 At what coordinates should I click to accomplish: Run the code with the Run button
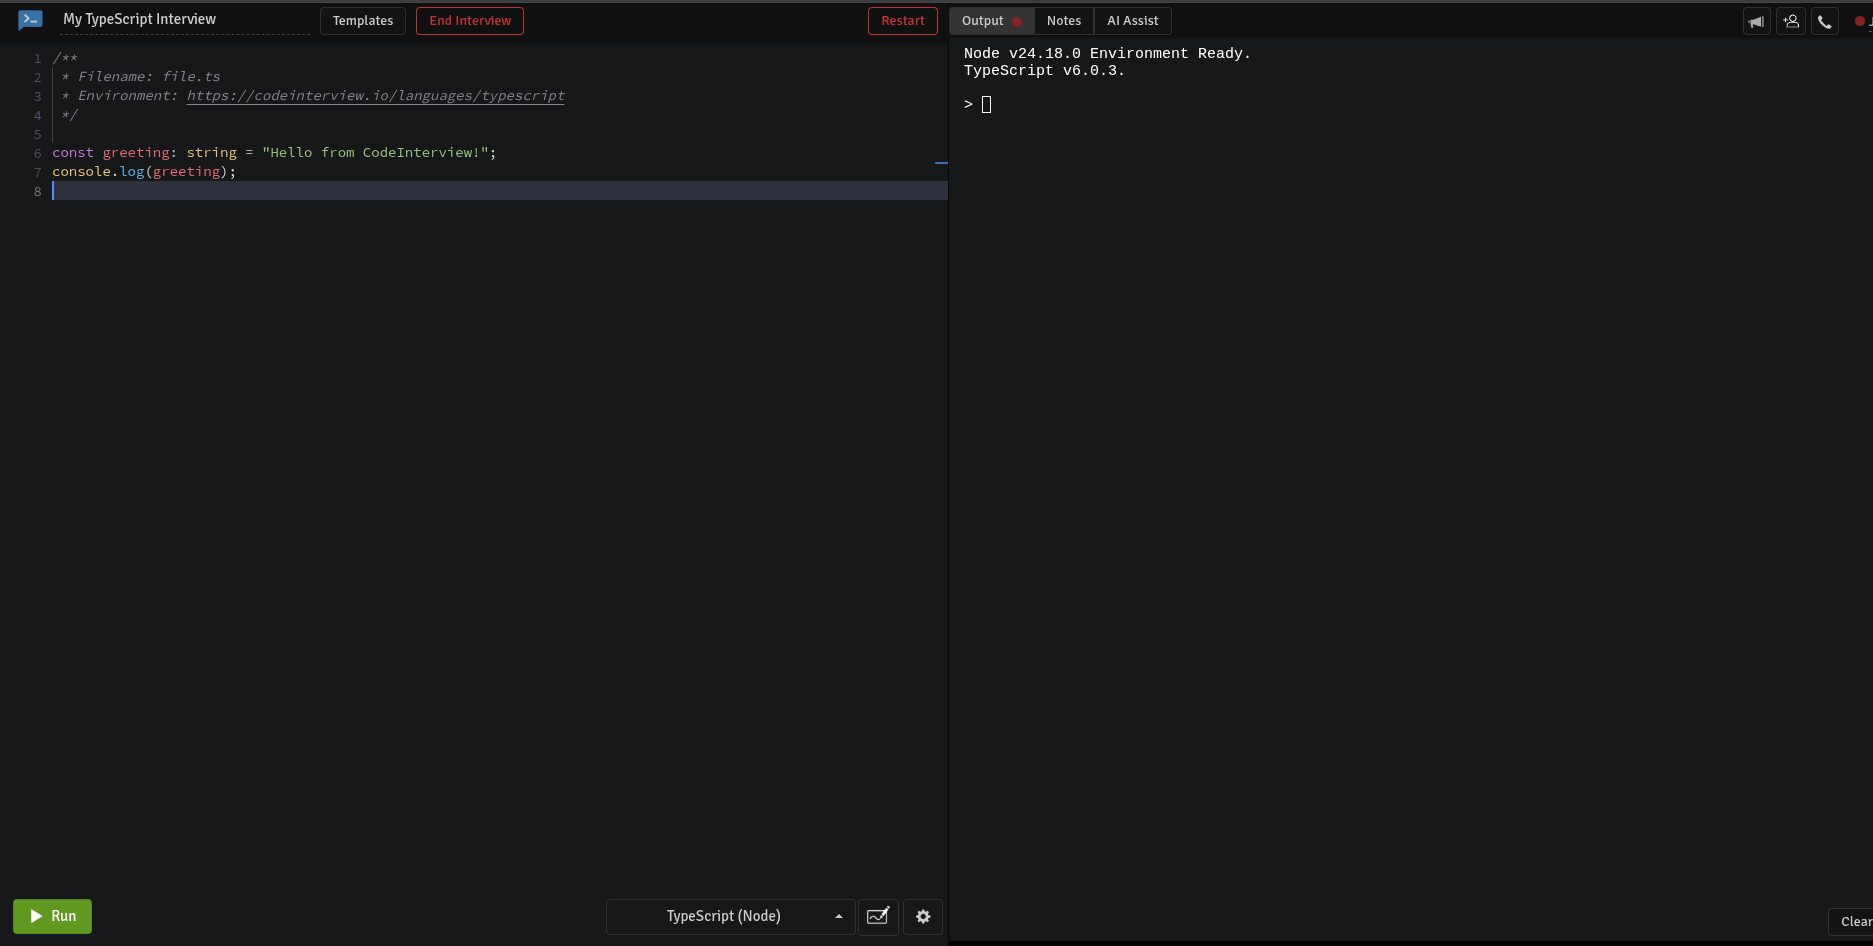[52, 916]
